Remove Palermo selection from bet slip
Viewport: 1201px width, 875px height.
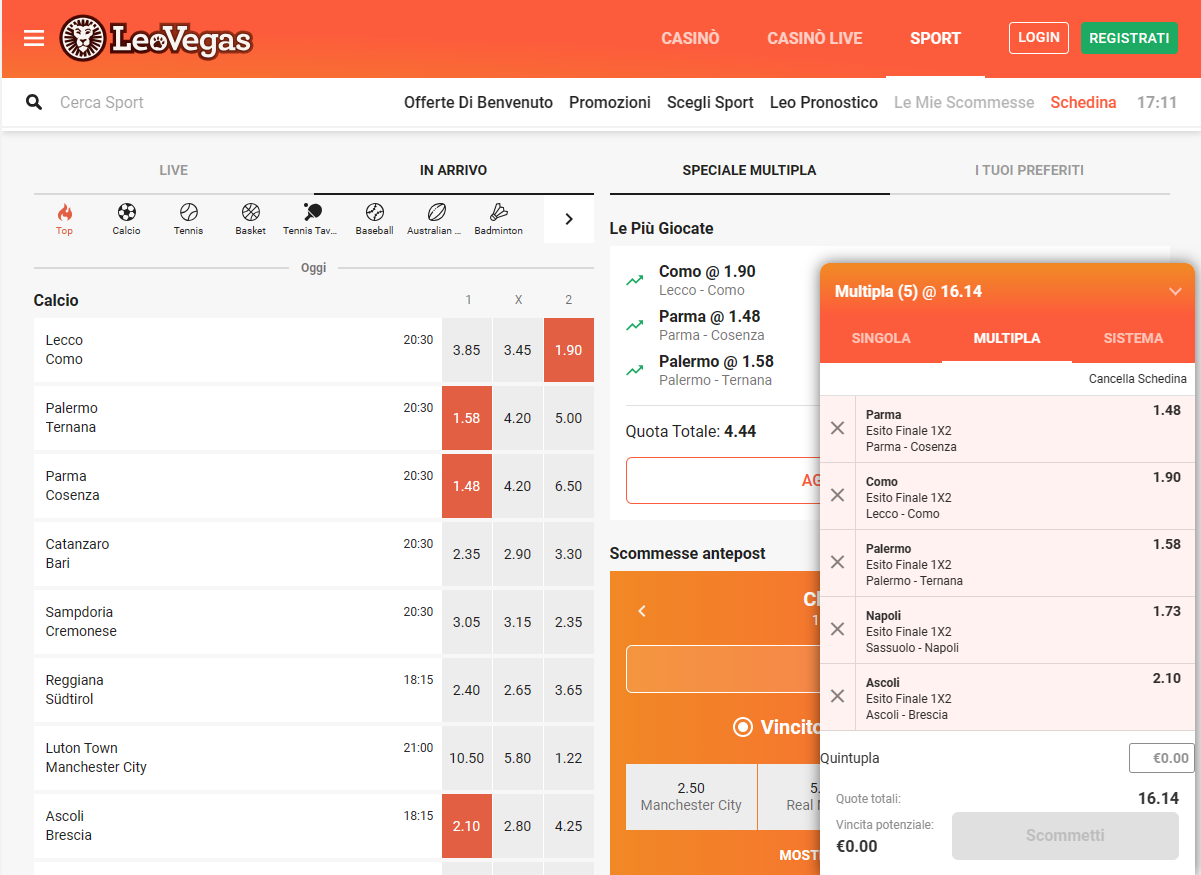click(x=838, y=562)
